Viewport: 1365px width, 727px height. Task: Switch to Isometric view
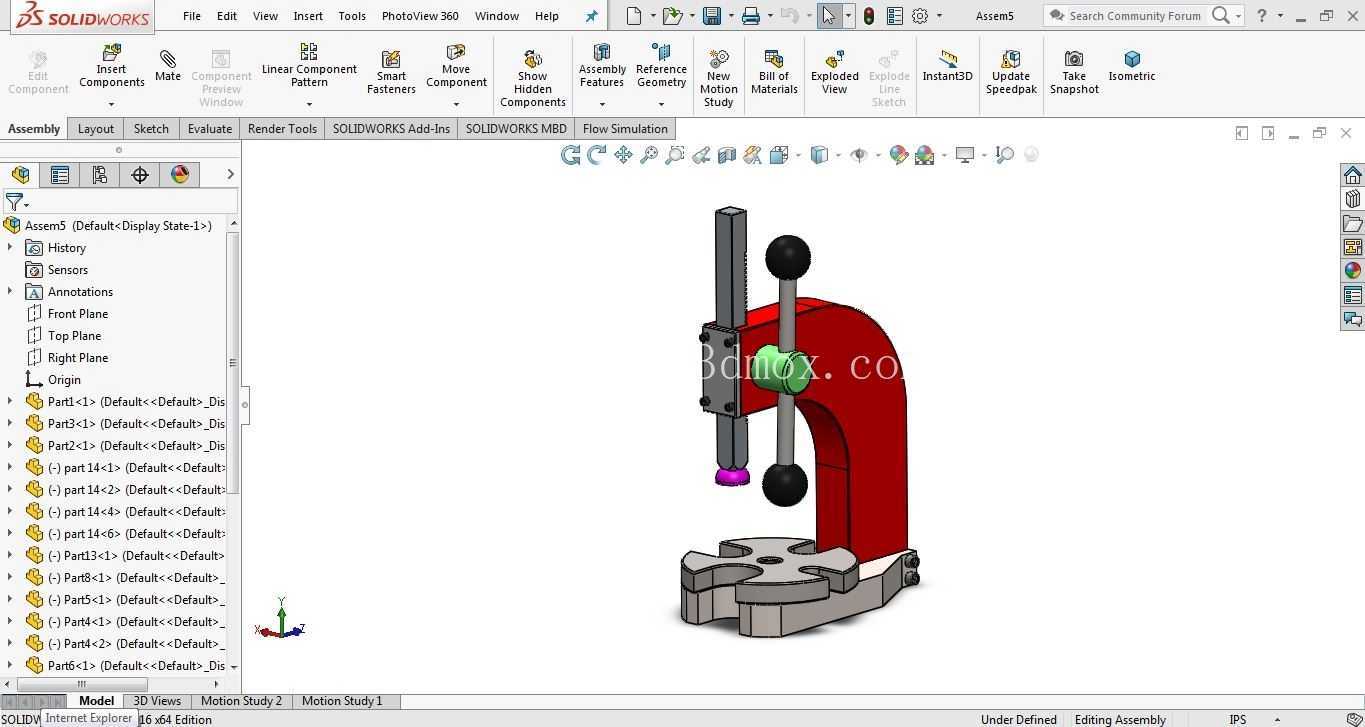[x=1132, y=66]
